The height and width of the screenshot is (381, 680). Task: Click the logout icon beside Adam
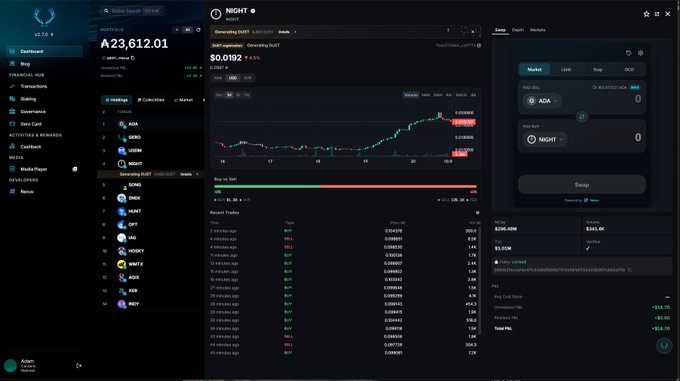click(78, 365)
